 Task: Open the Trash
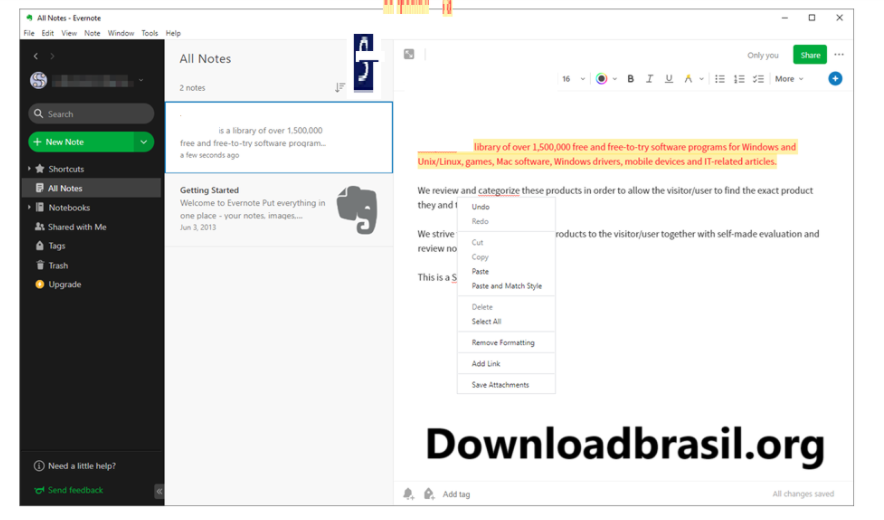click(x=52, y=265)
